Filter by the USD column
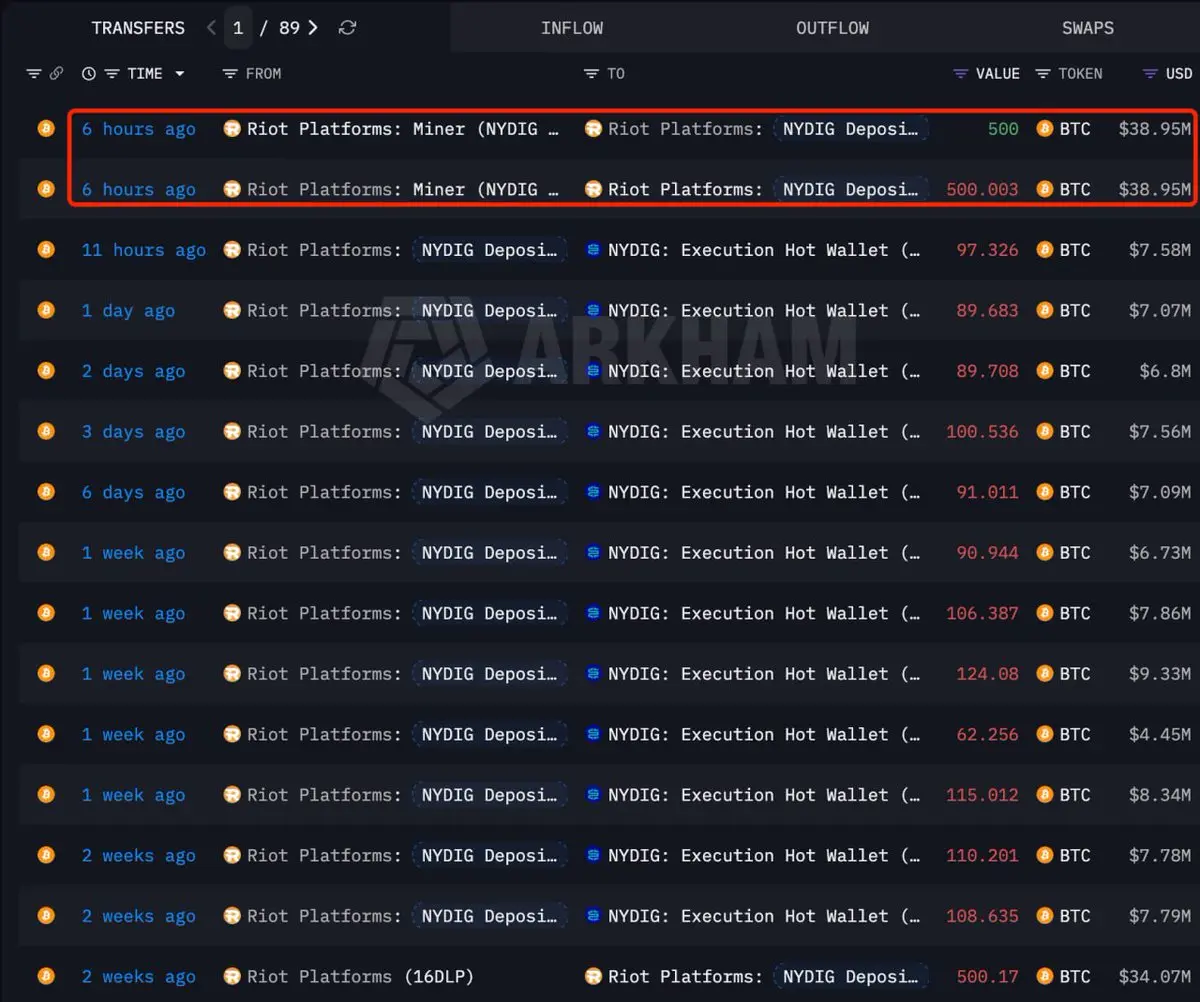 (x=1150, y=74)
